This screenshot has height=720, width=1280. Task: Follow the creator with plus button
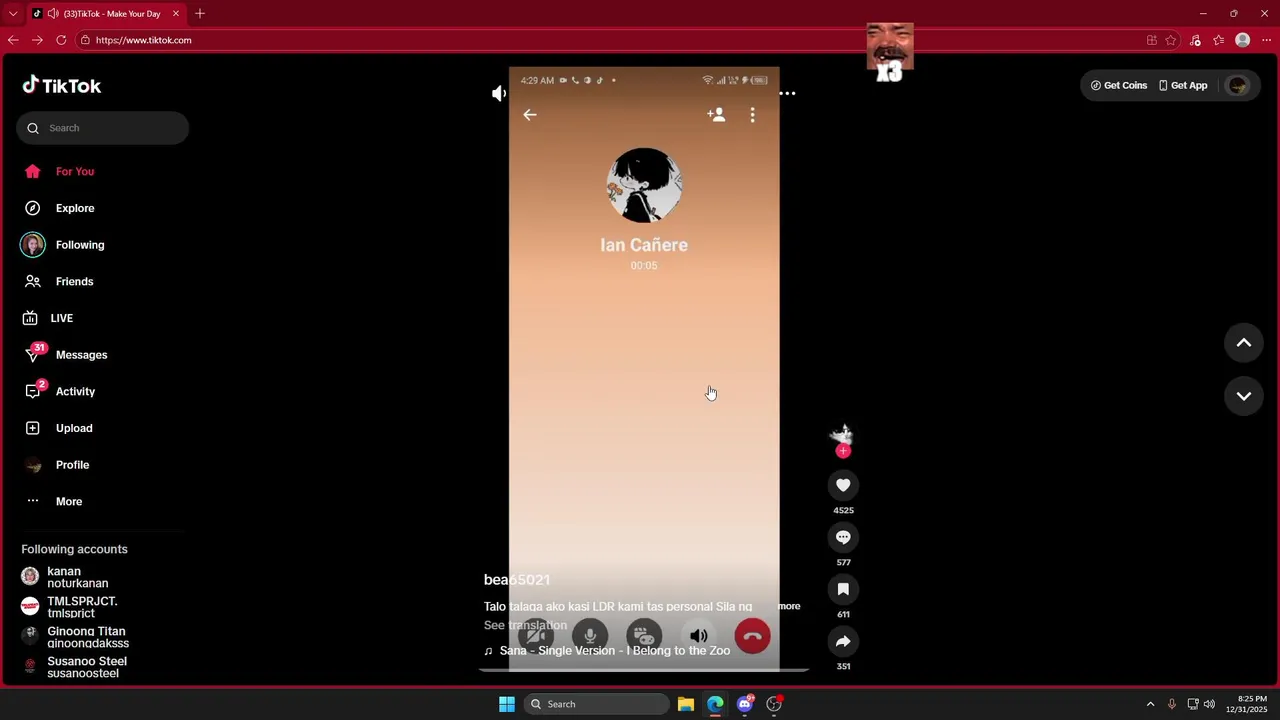click(843, 452)
